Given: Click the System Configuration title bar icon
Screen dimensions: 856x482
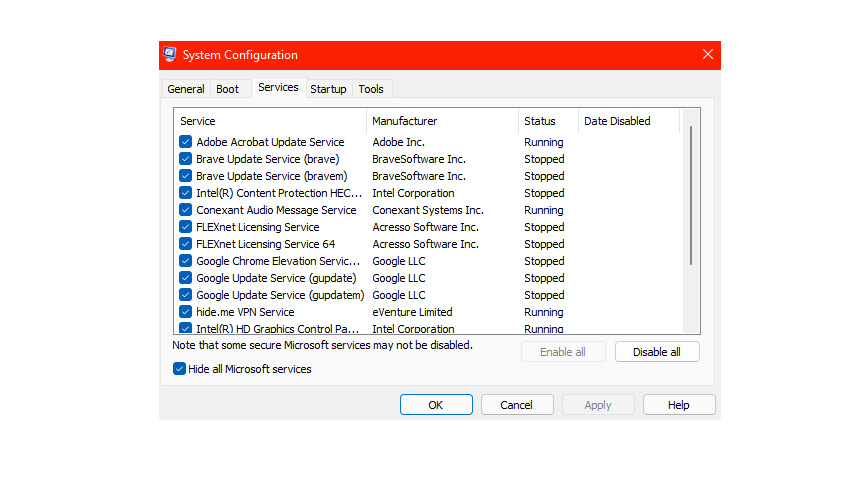Looking at the screenshot, I should pos(169,54).
